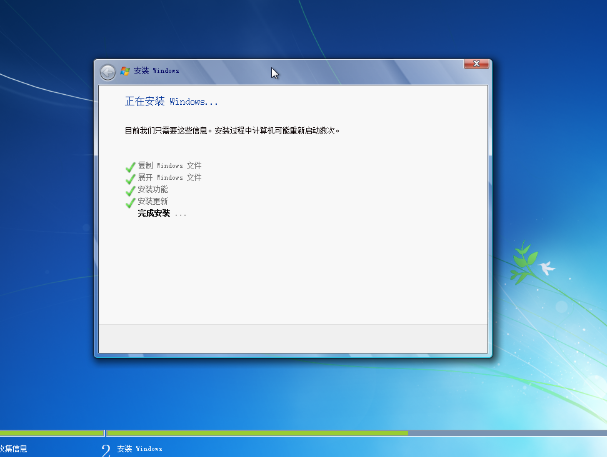The height and width of the screenshot is (457, 607).
Task: Click the 收集信息 stage label at bottom
Action: (14, 450)
